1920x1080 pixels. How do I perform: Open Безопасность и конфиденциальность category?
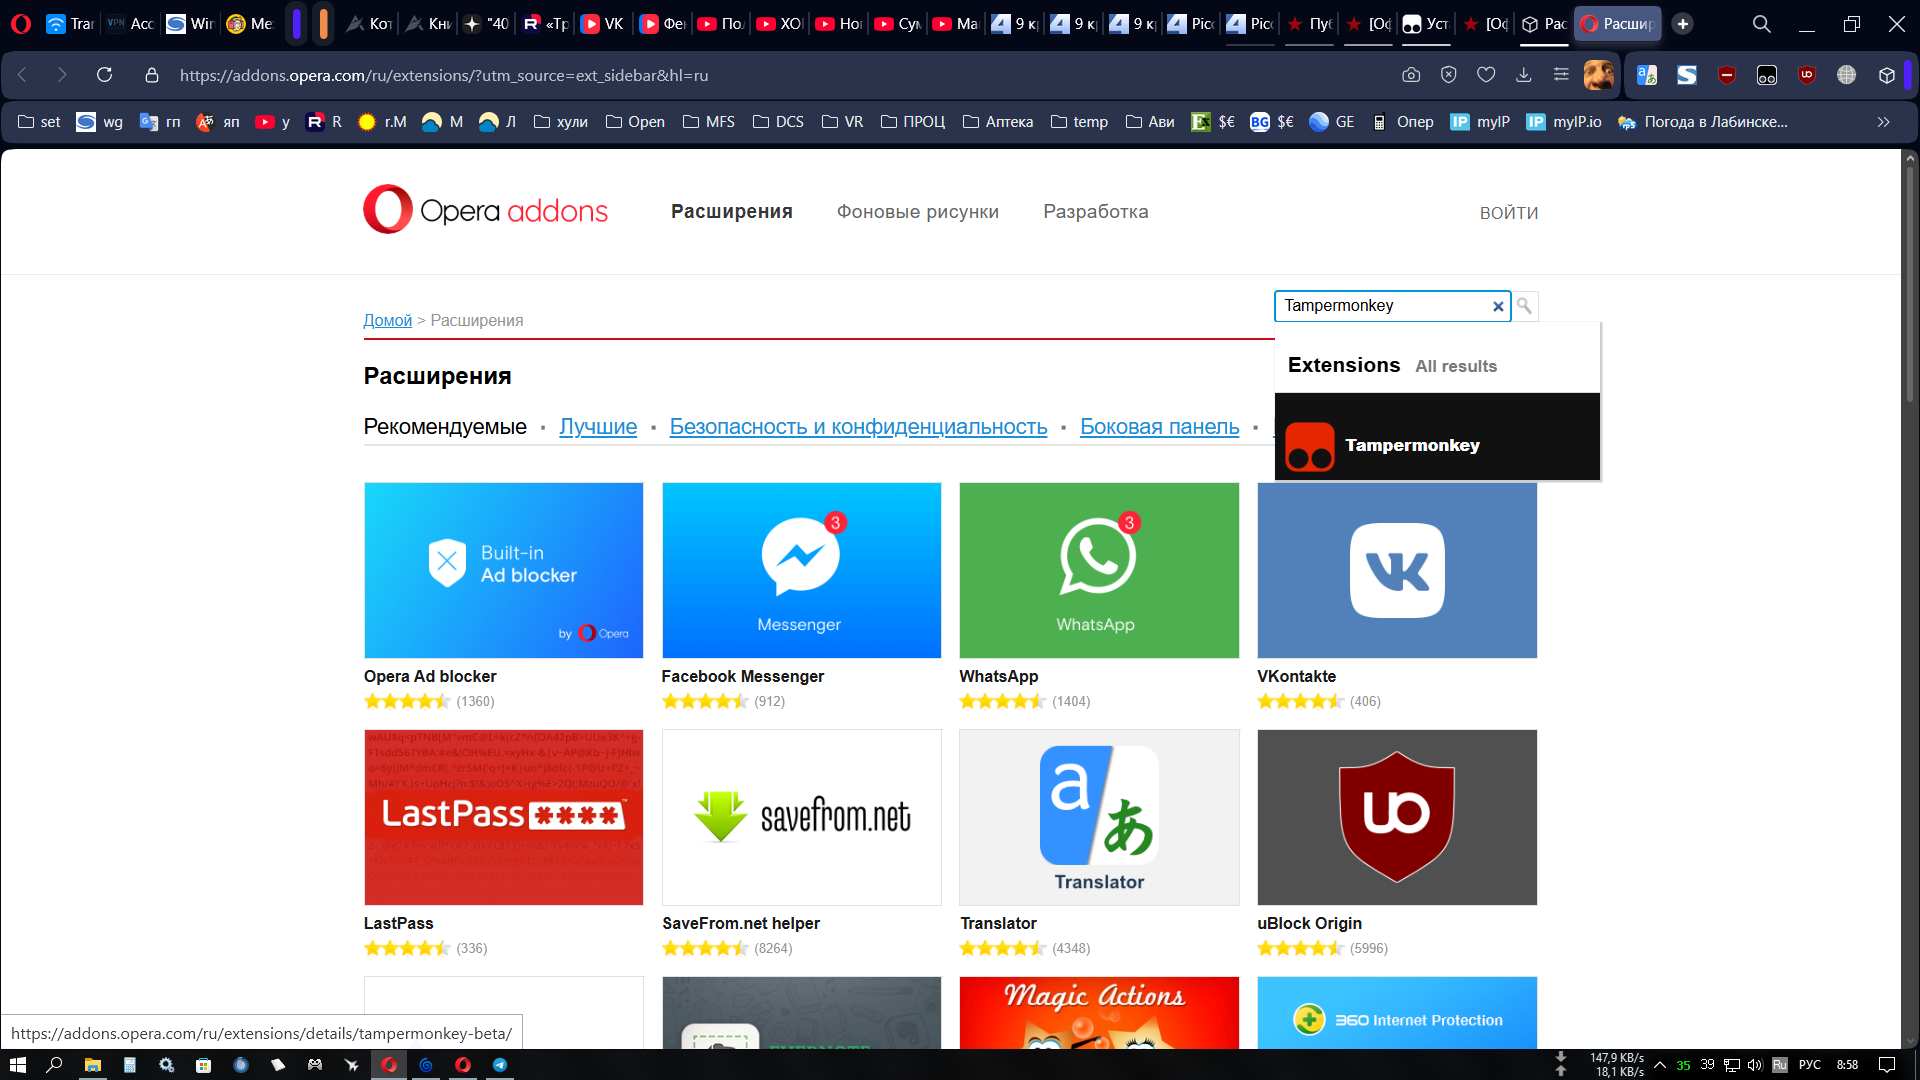click(x=858, y=427)
